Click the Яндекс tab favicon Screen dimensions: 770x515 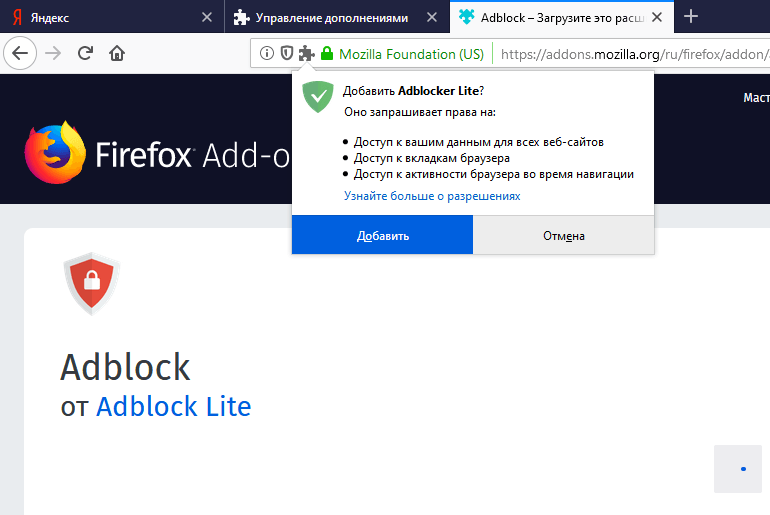click(17, 18)
